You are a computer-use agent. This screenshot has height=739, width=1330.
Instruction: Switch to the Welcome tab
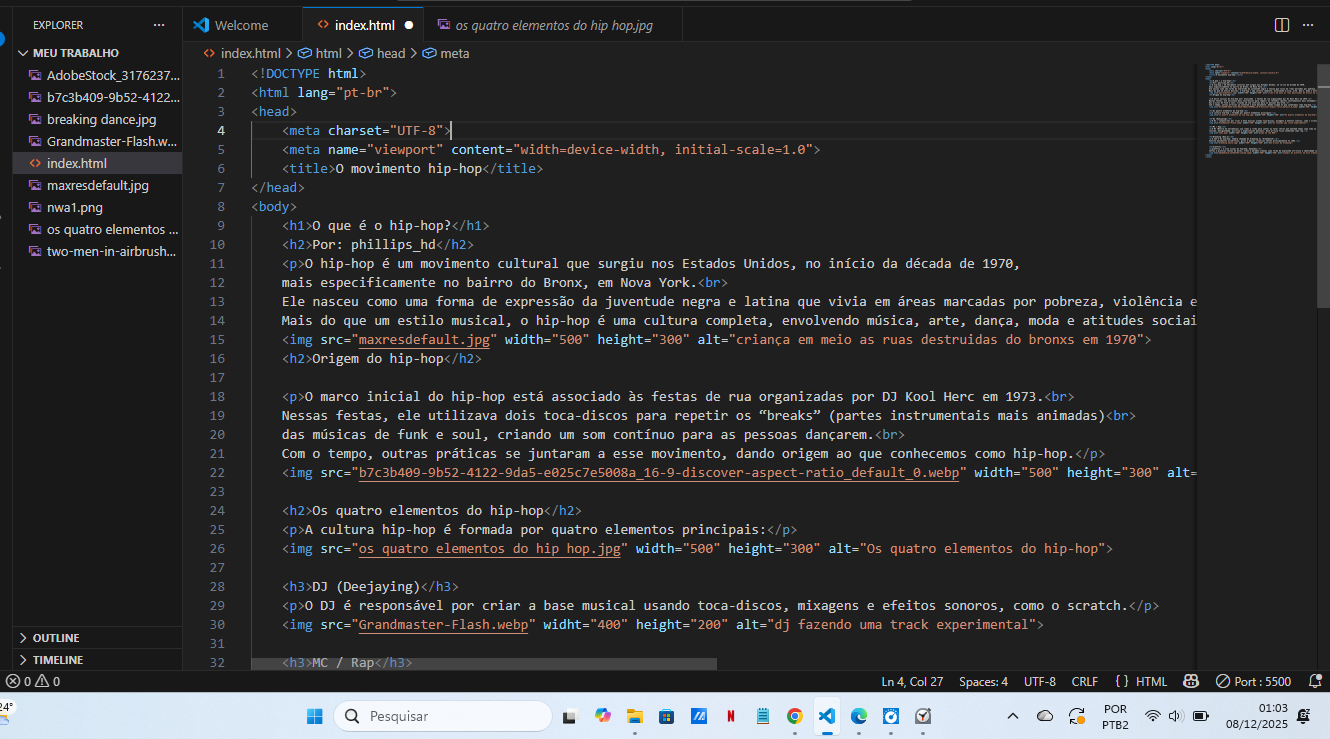[x=241, y=26]
